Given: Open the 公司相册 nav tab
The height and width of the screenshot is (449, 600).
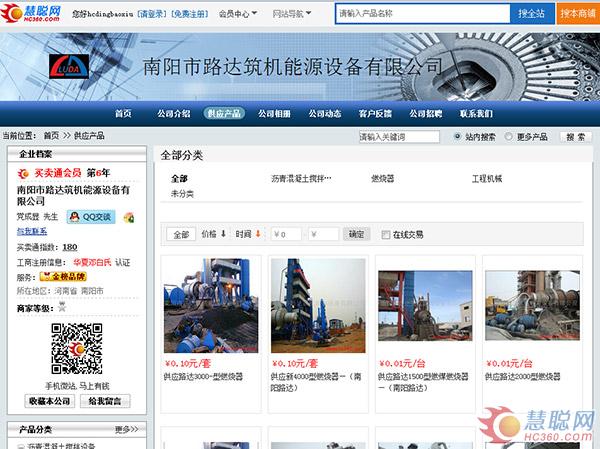Looking at the screenshot, I should pos(274,114).
